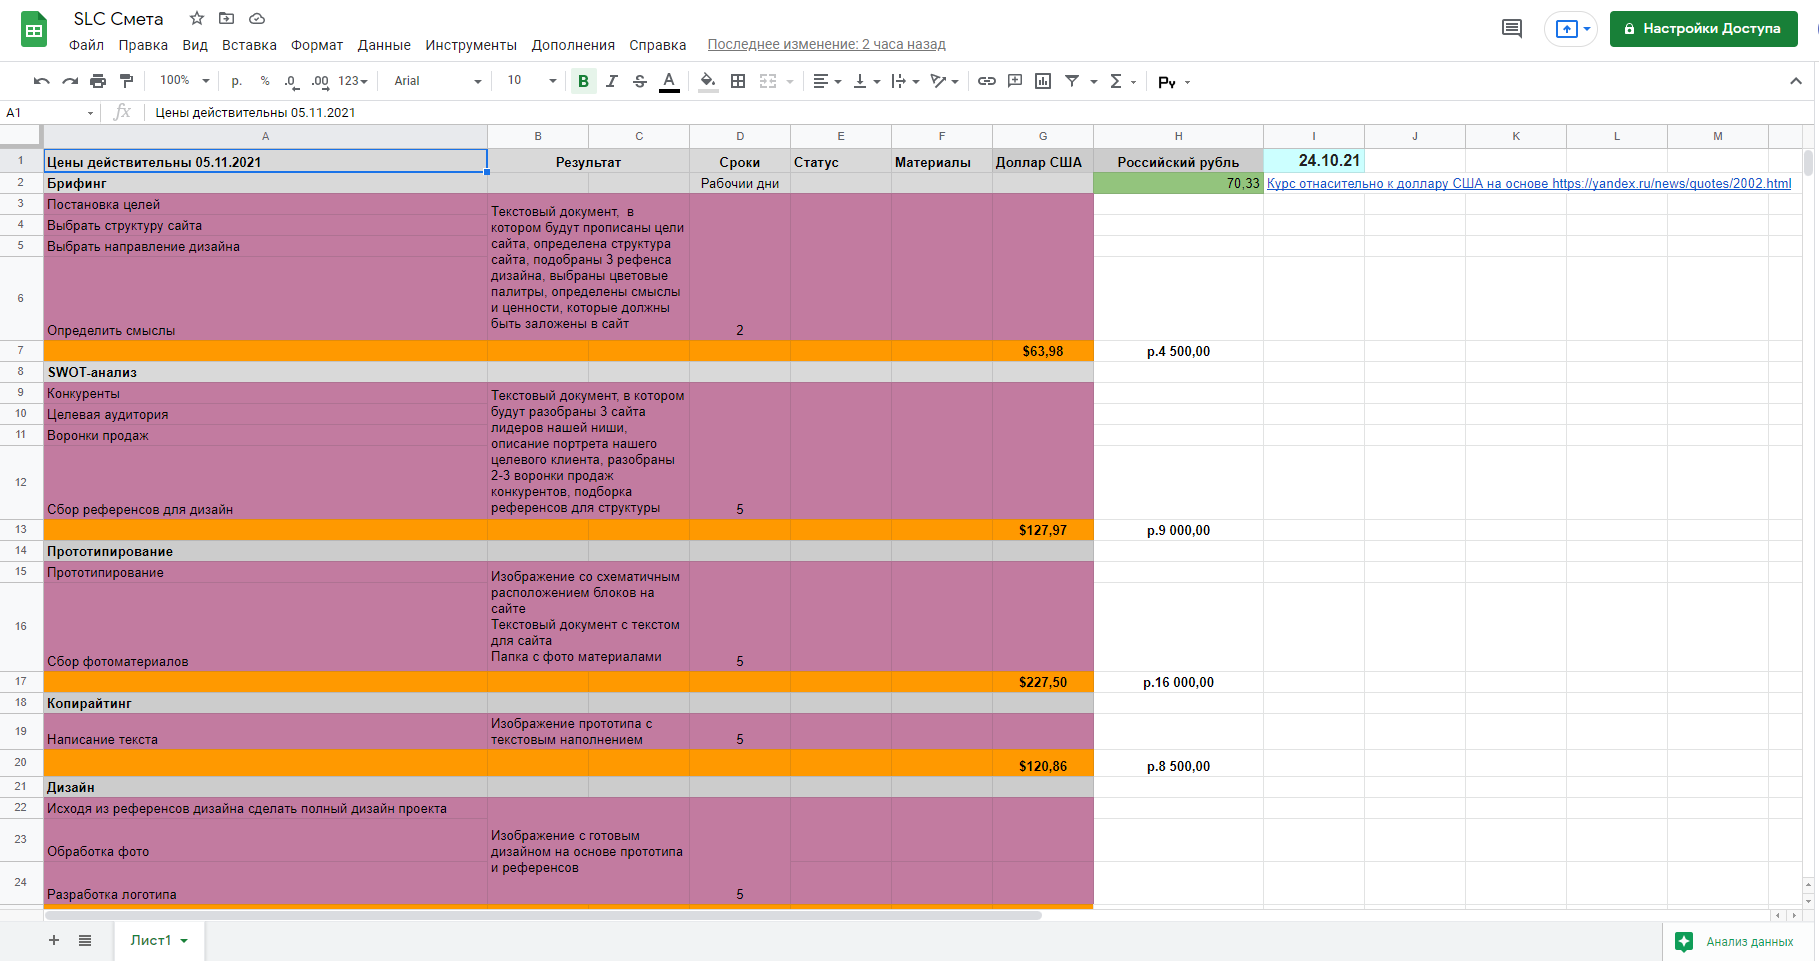The image size is (1819, 961).
Task: Open horizontal align dropdown
Action: 827,81
